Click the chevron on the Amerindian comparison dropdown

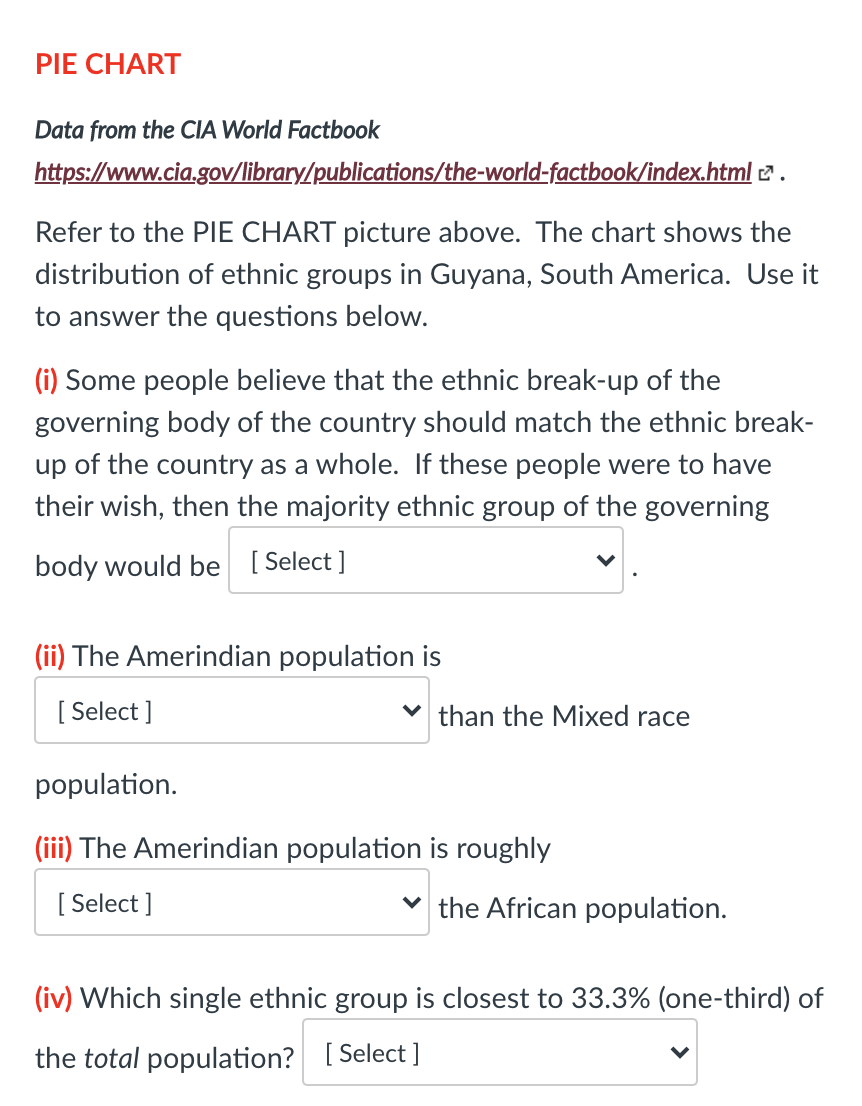[411, 710]
